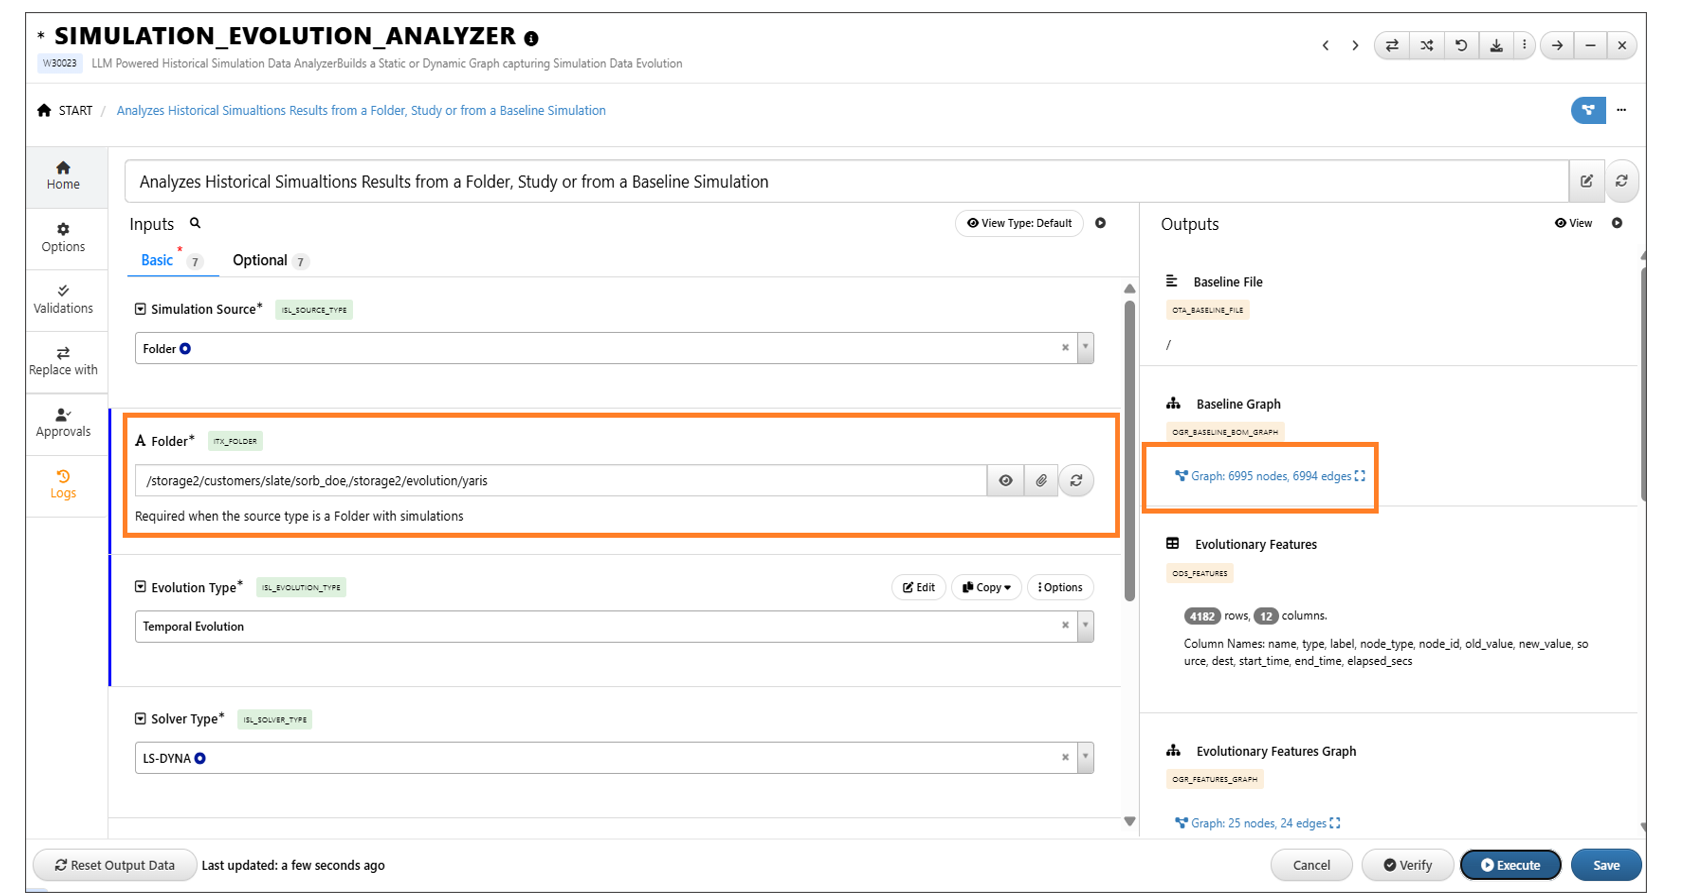The height and width of the screenshot is (895, 1704).
Task: Open the Copy dropdown menu
Action: 986,588
